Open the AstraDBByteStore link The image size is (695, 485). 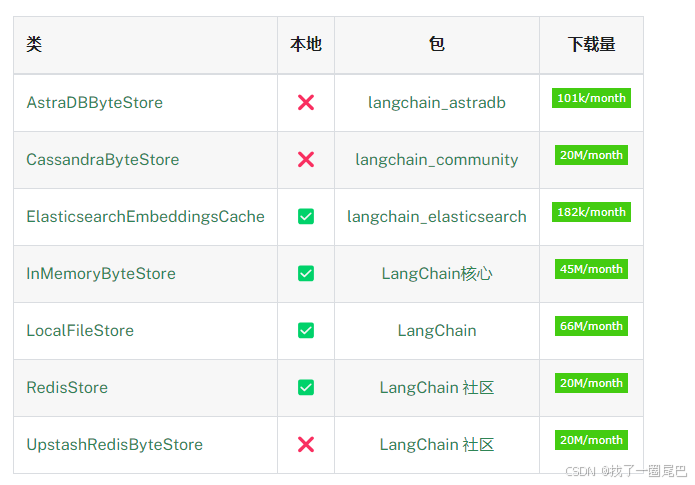pyautogui.click(x=94, y=103)
